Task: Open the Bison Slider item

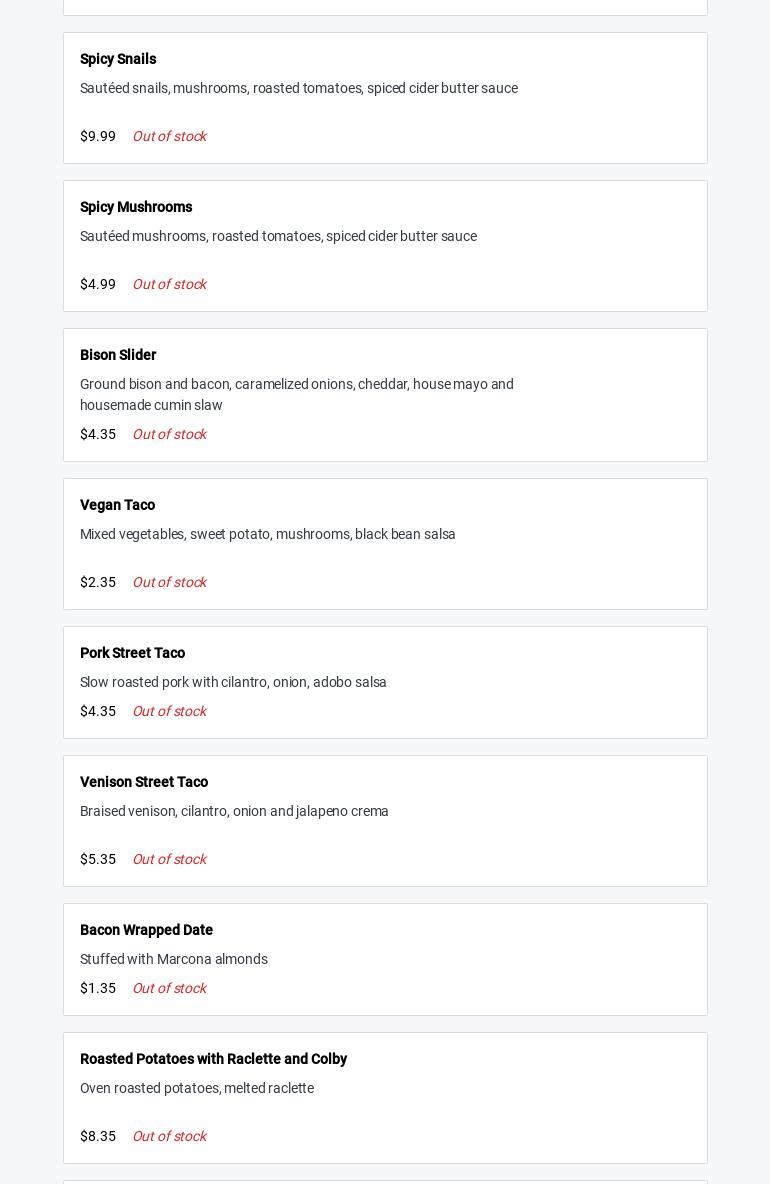Action: [x=118, y=355]
